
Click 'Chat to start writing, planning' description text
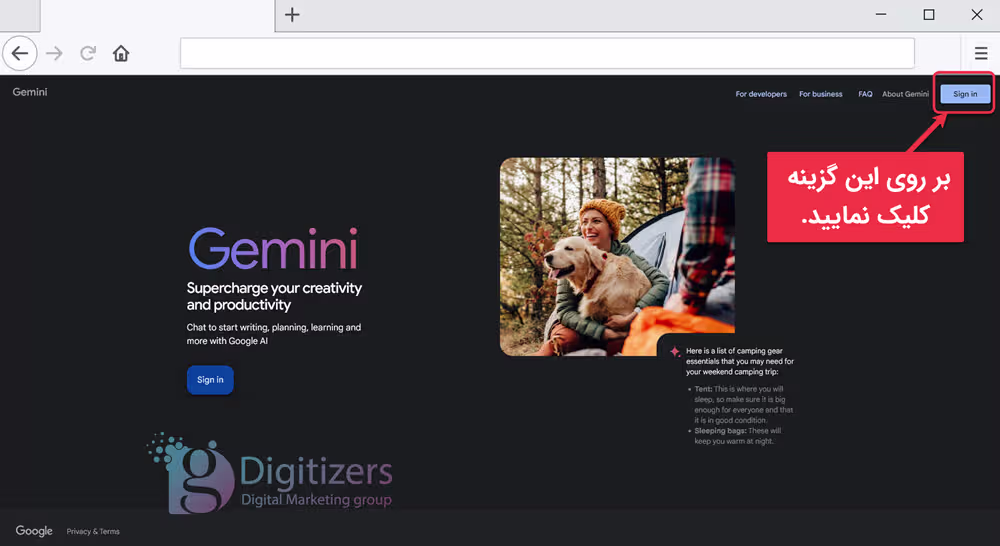click(x=274, y=334)
